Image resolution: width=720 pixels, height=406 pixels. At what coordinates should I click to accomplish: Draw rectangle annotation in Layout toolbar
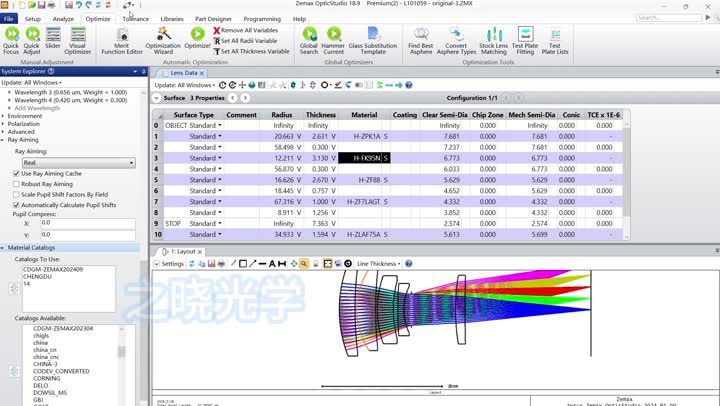tap(243, 264)
